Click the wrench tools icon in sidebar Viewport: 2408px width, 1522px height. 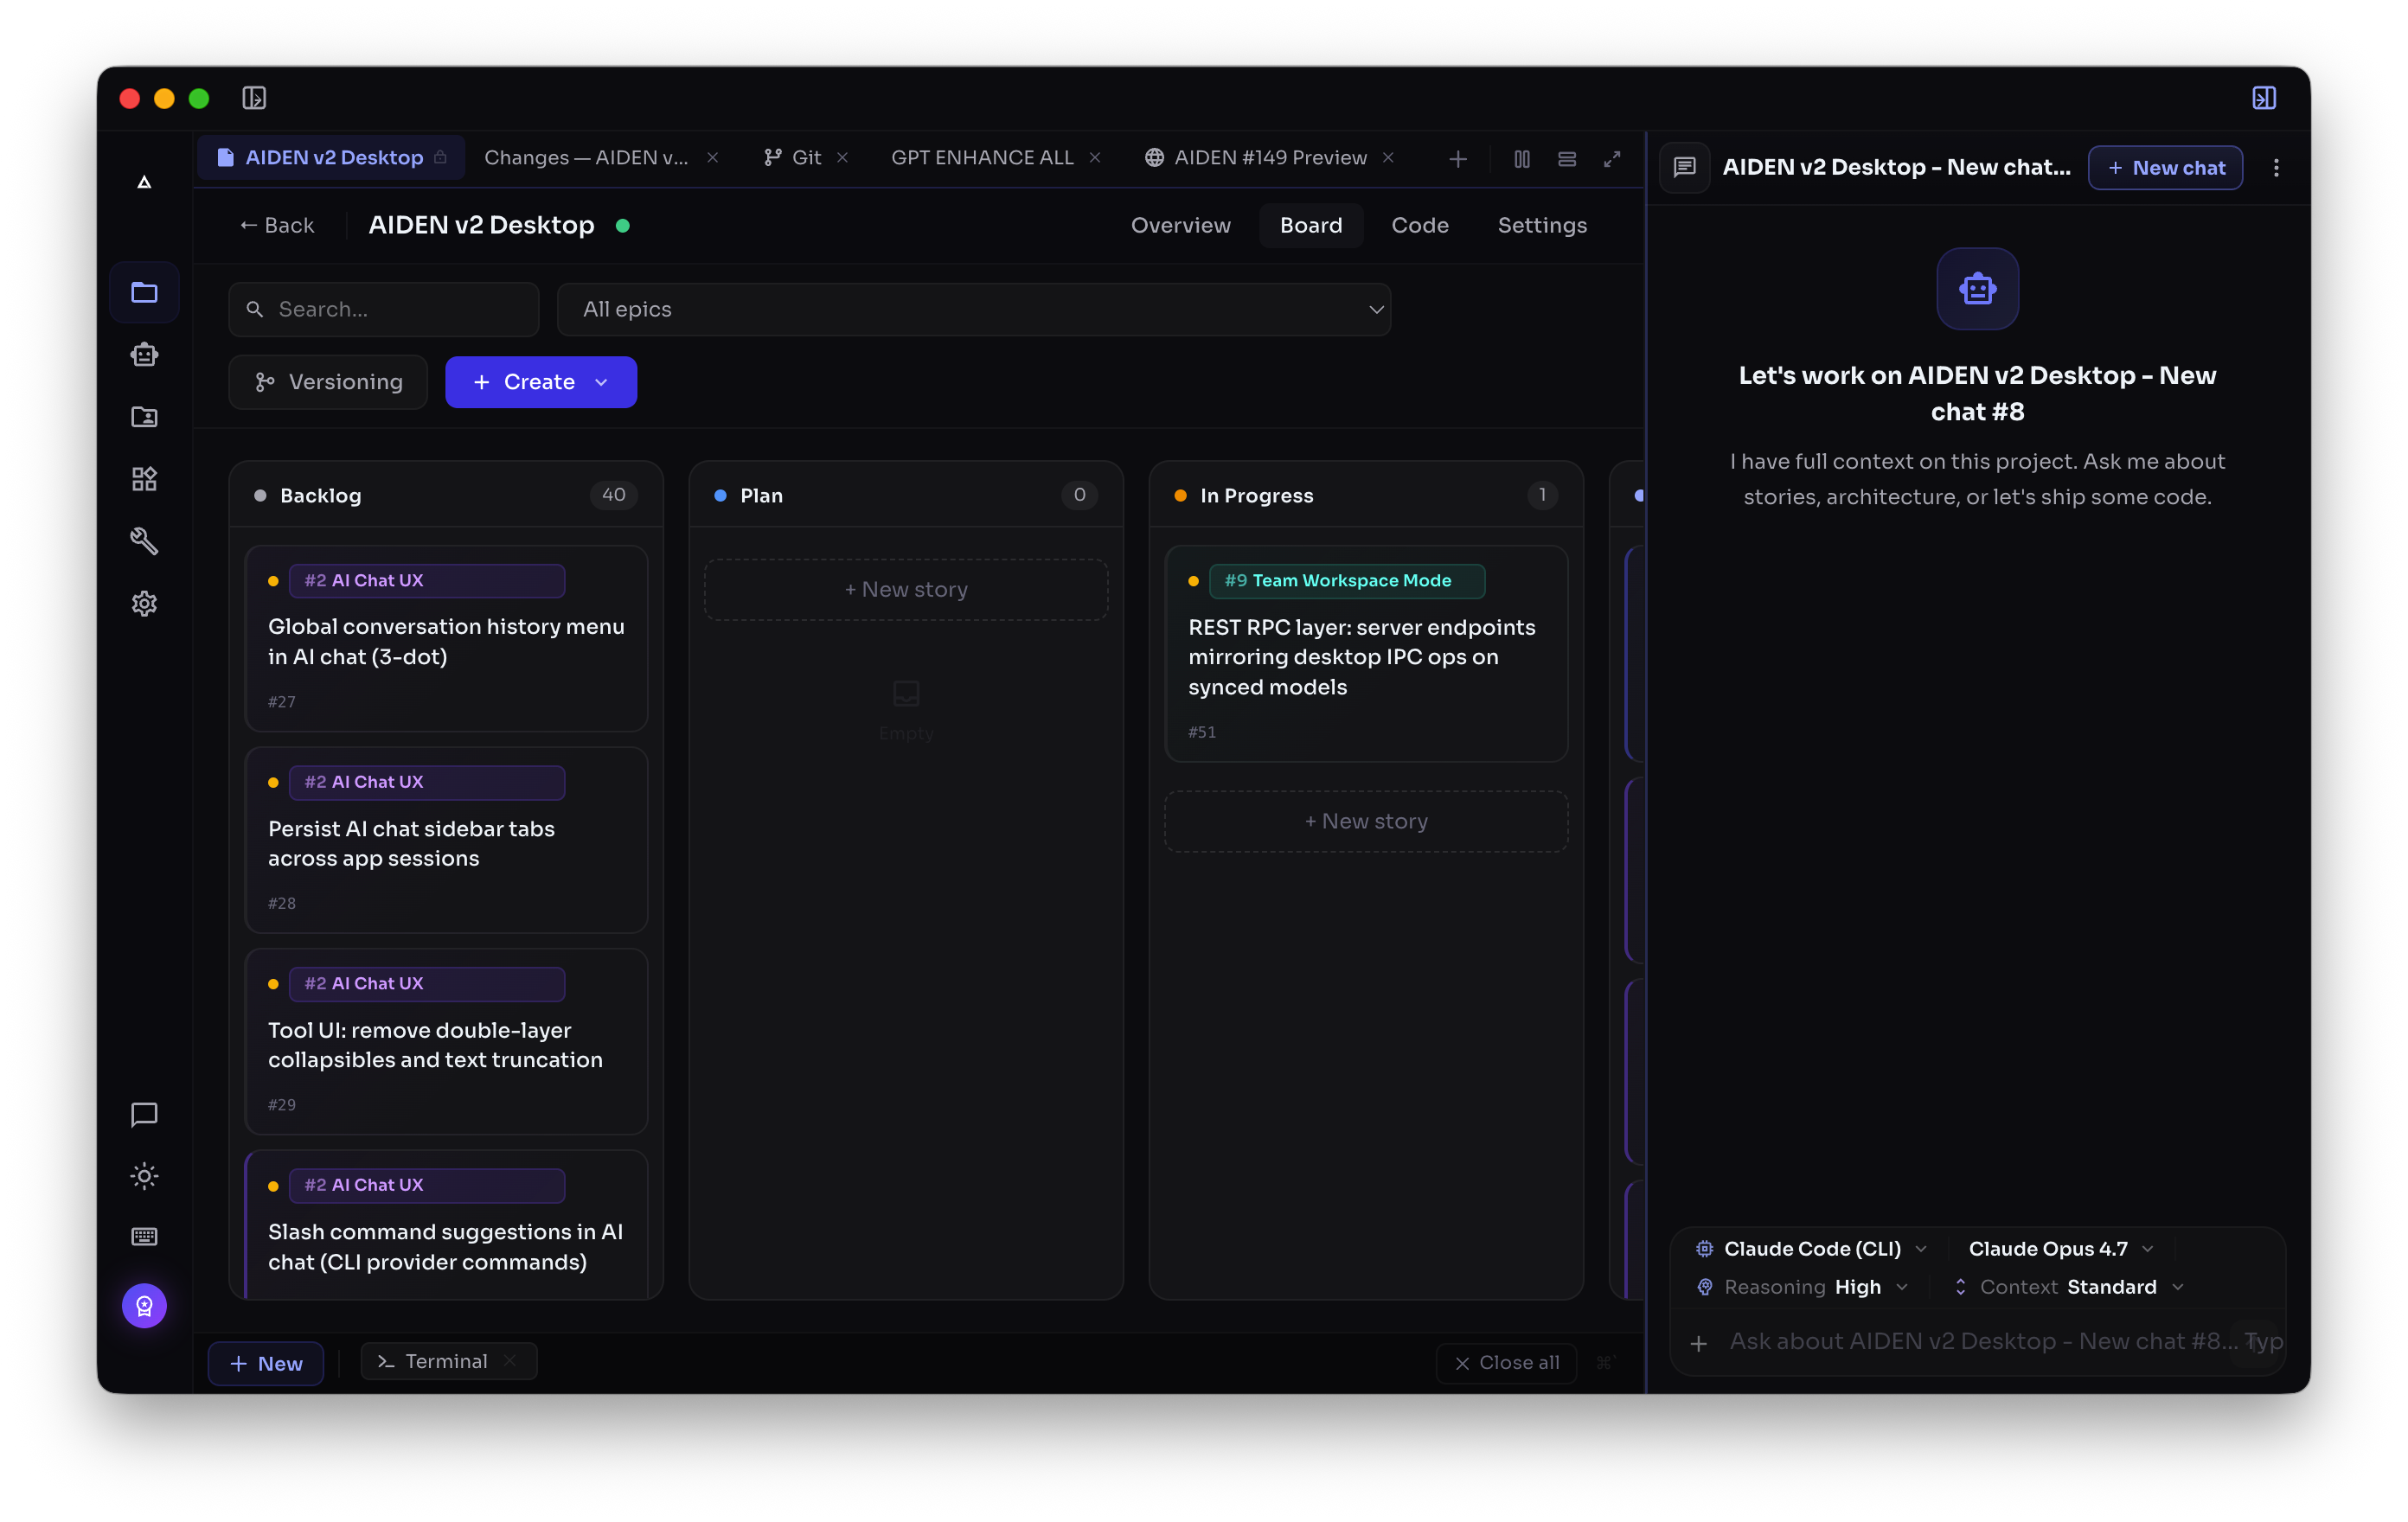pyautogui.click(x=144, y=541)
